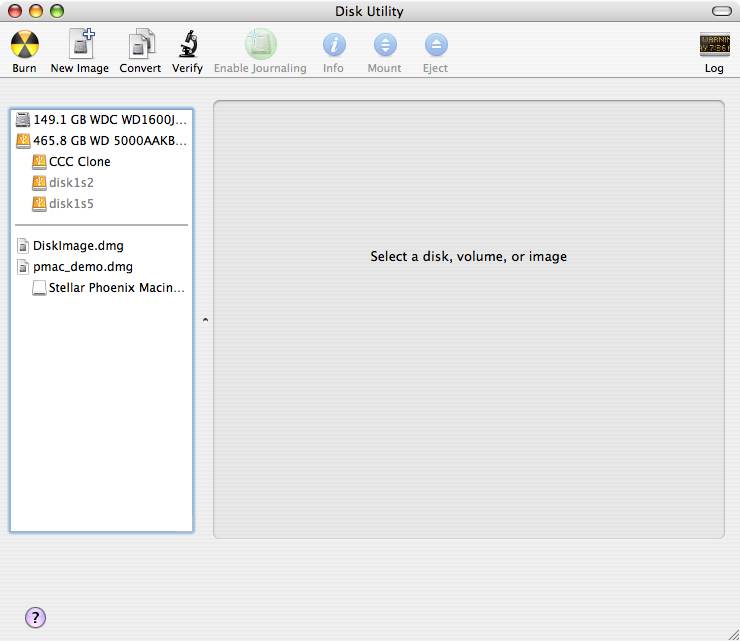Click the Enable Journaling icon
The image size is (740, 641).
(260, 44)
